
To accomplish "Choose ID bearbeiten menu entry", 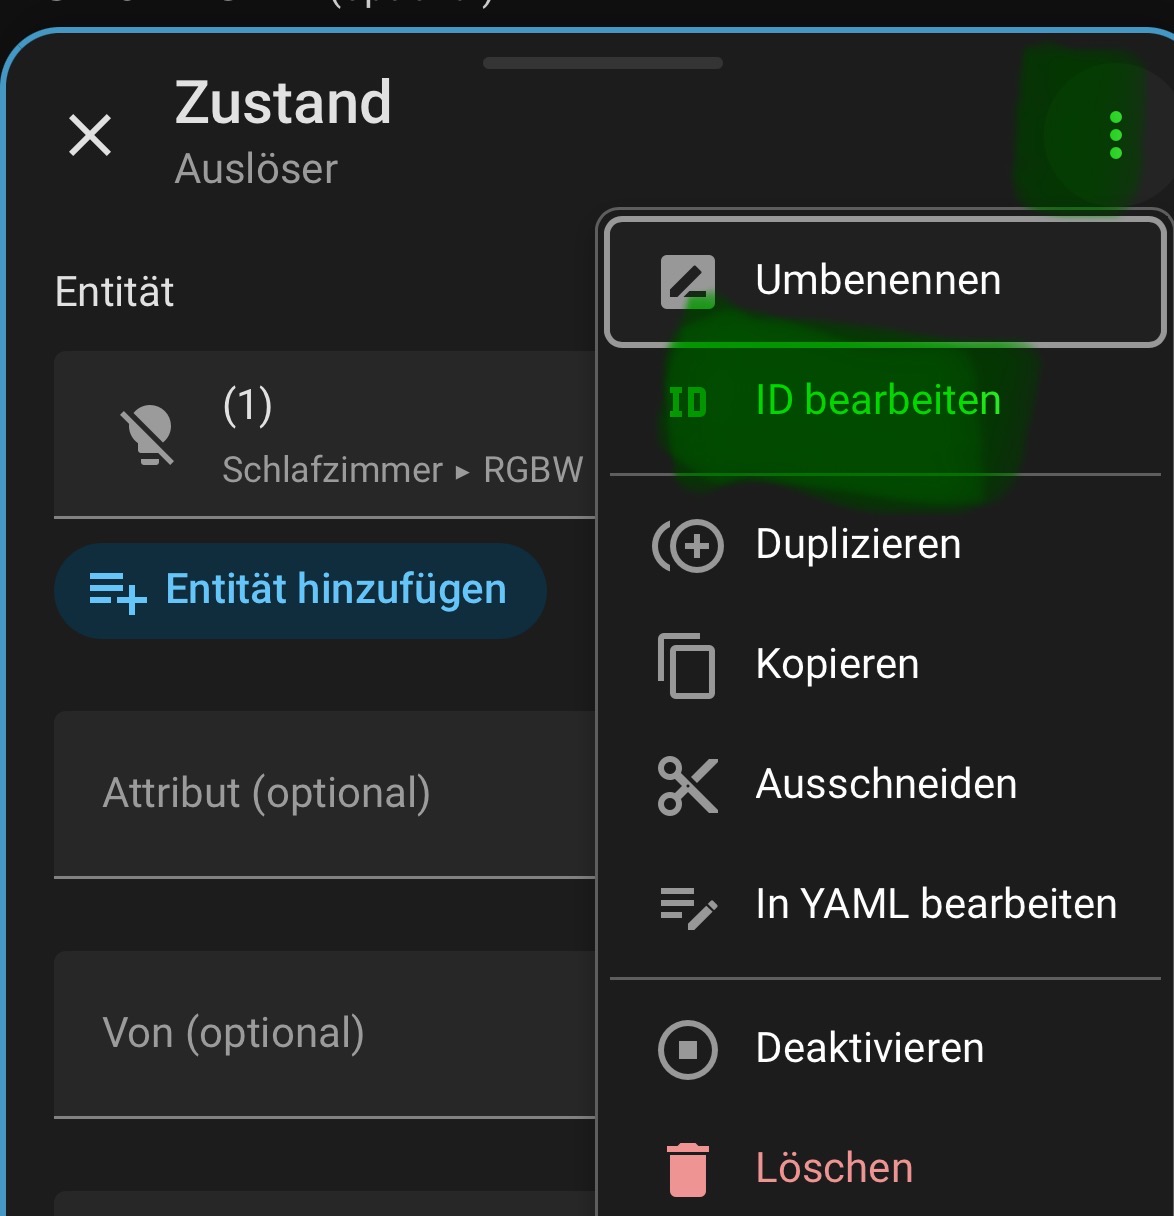I will coord(878,401).
